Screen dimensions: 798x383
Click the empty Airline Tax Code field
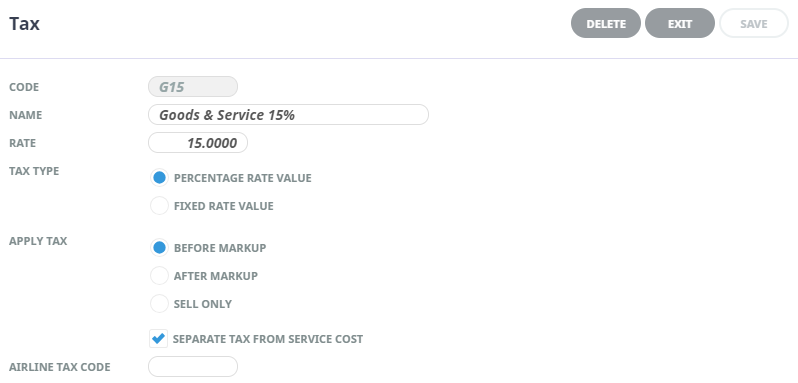point(193,367)
